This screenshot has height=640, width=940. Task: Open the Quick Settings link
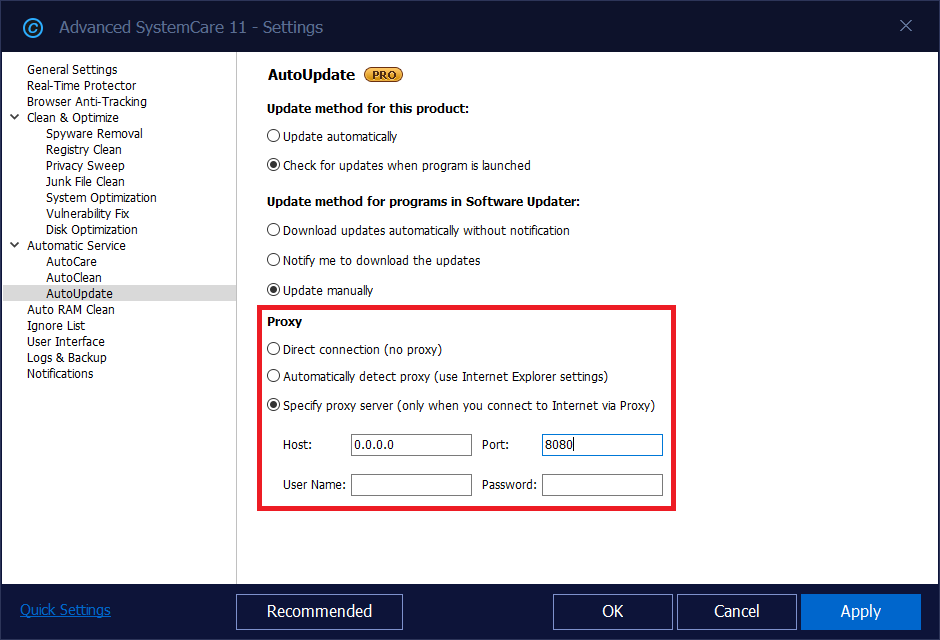pos(64,609)
